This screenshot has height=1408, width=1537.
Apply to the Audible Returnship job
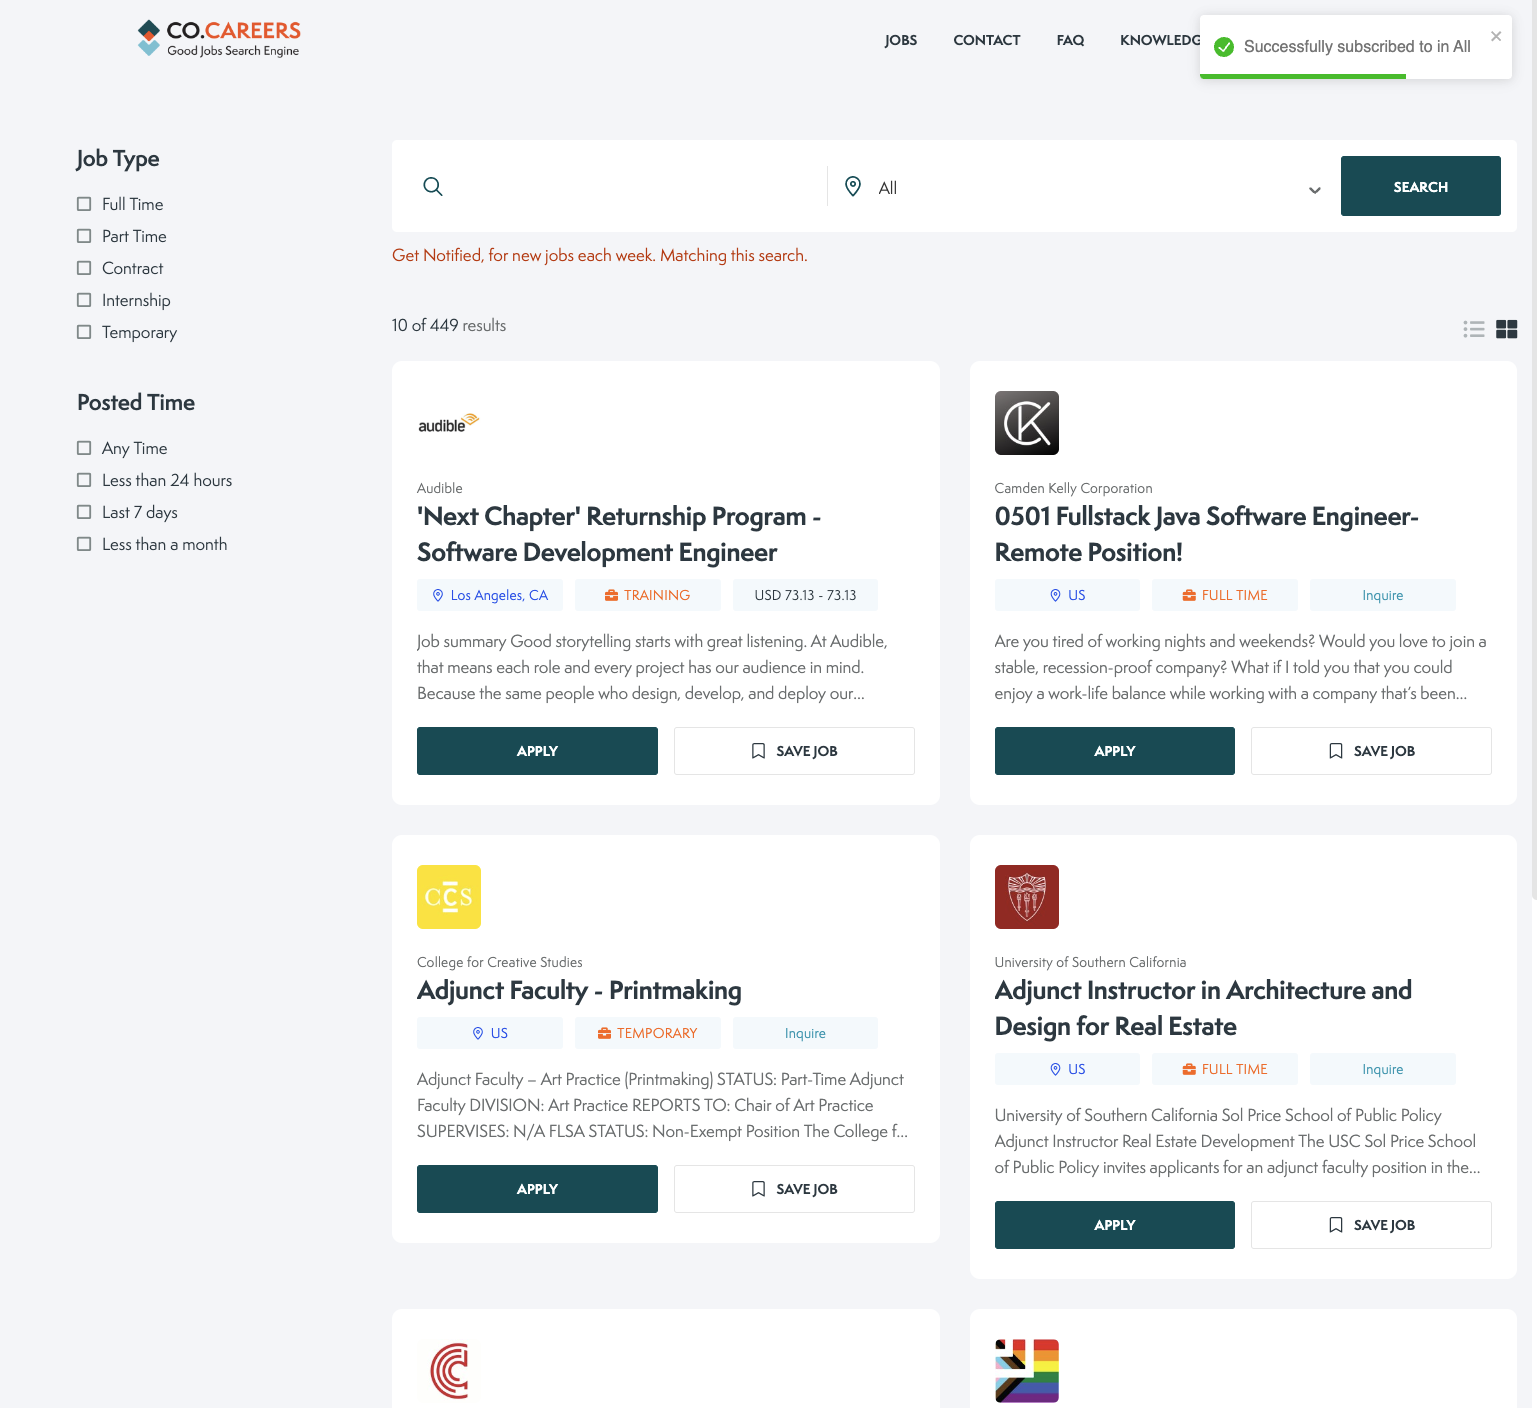click(x=537, y=751)
